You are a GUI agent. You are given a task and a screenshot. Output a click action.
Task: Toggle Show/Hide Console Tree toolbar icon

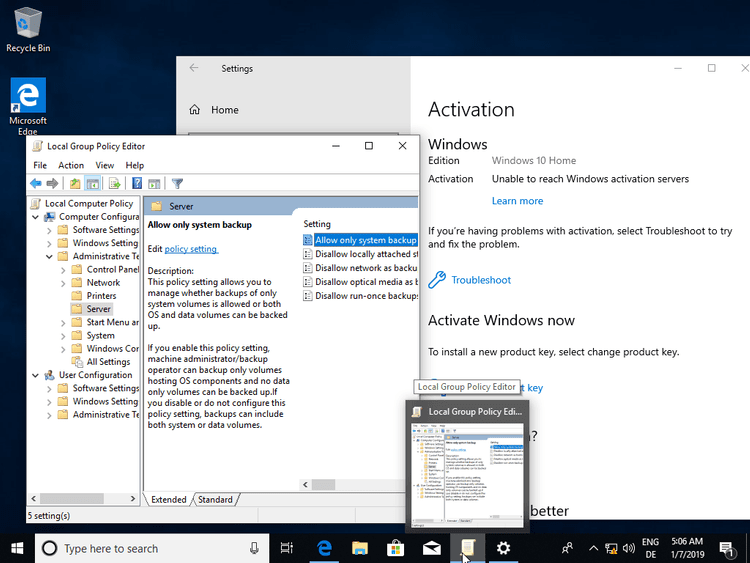tap(93, 183)
